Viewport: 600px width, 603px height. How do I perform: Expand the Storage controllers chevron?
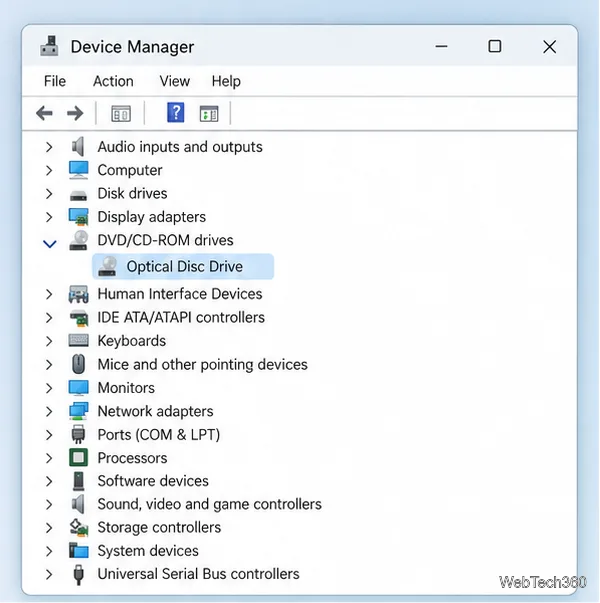pos(49,528)
